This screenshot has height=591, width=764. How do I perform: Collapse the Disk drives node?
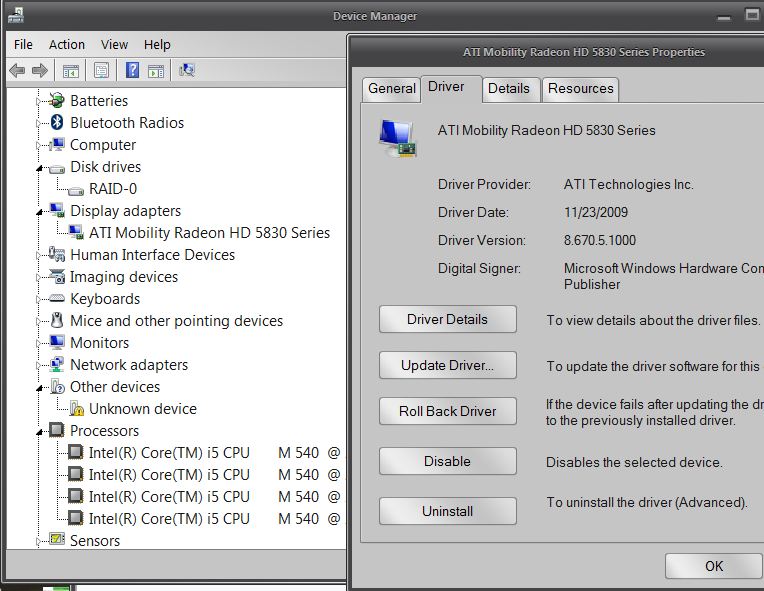coord(39,168)
